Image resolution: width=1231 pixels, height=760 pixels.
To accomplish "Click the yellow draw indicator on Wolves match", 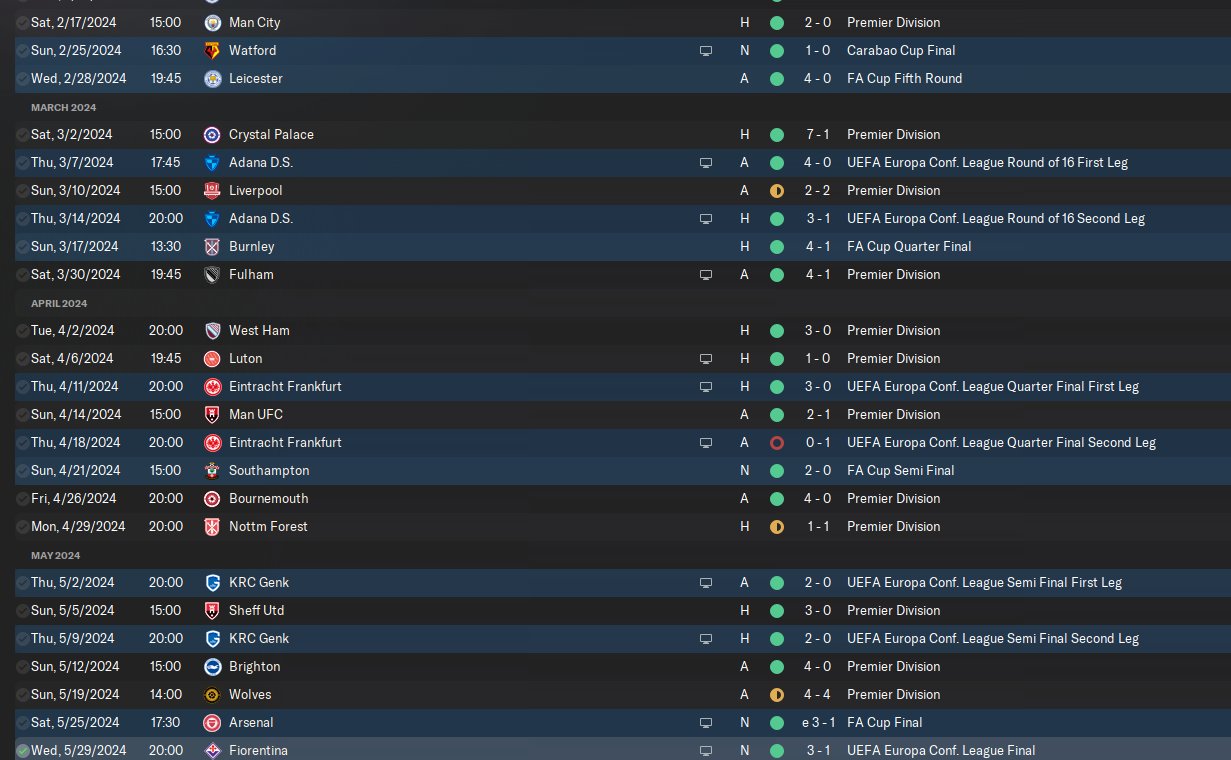I will pyautogui.click(x=776, y=694).
